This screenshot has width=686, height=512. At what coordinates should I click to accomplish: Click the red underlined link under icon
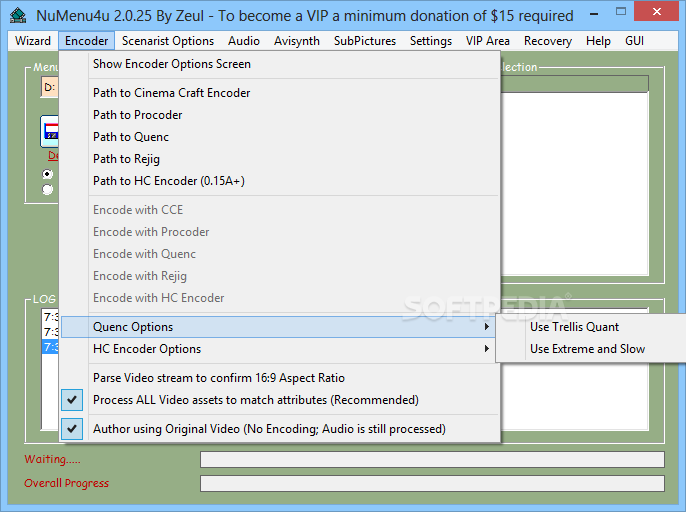[x=53, y=155]
